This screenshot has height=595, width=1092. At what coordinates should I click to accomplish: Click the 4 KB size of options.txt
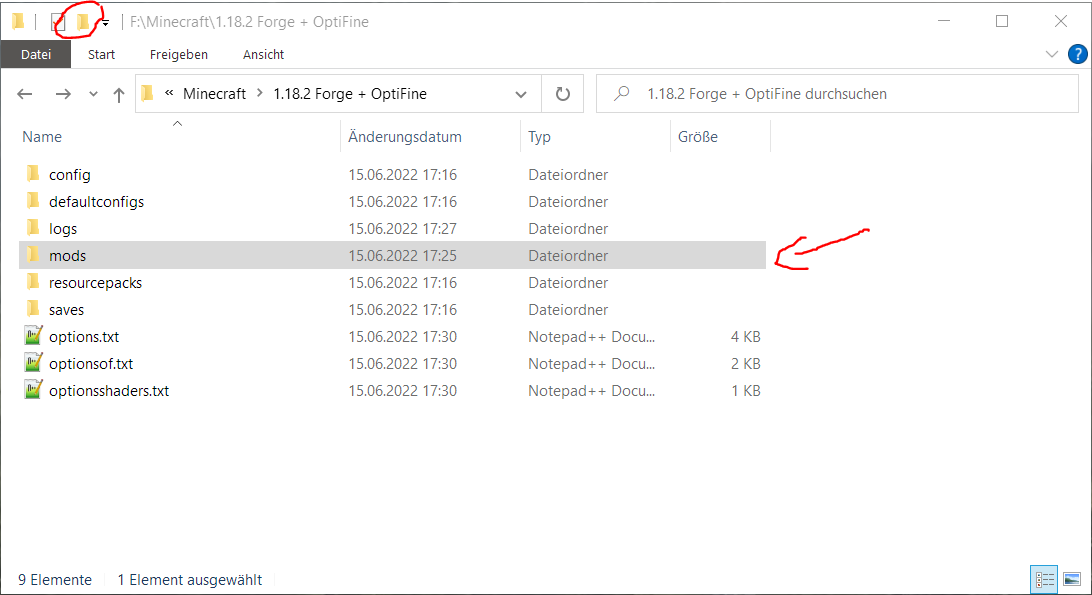745,337
